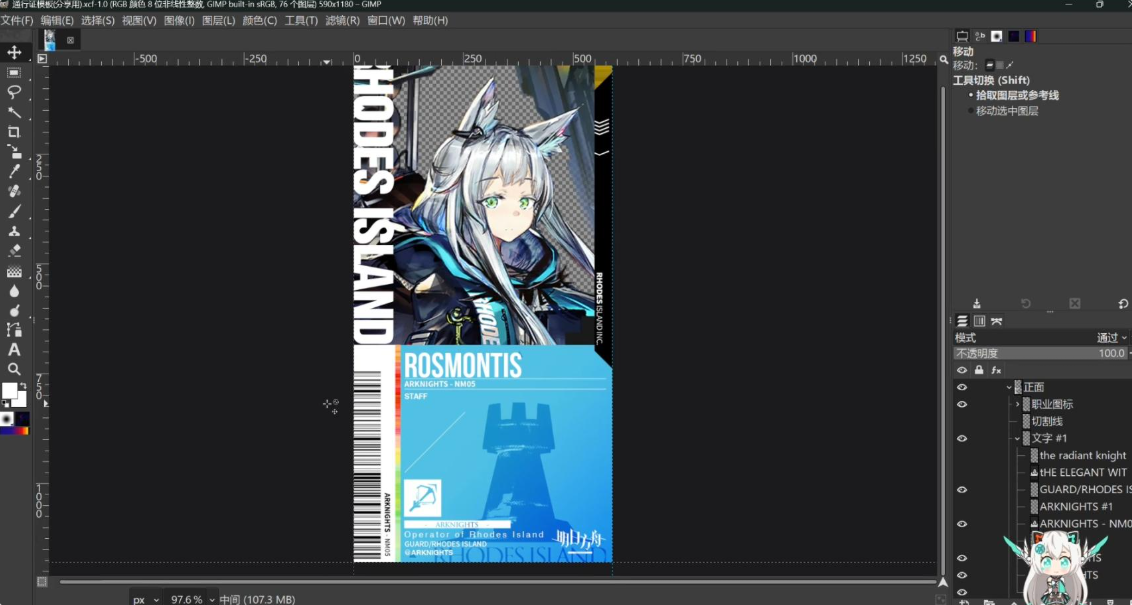
Task: Toggle visibility of ARKNIGHTS - NM0 layer
Action: pos(962,523)
